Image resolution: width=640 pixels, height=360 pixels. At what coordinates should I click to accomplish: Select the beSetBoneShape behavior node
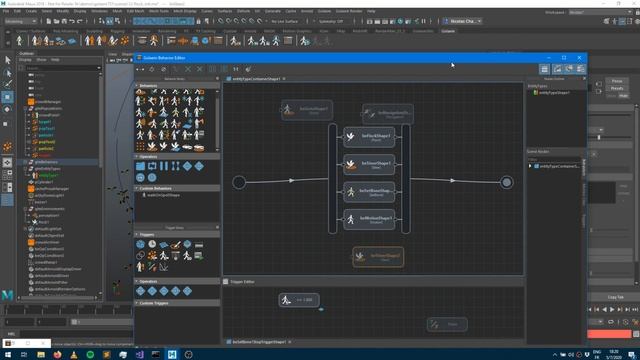click(x=369, y=192)
